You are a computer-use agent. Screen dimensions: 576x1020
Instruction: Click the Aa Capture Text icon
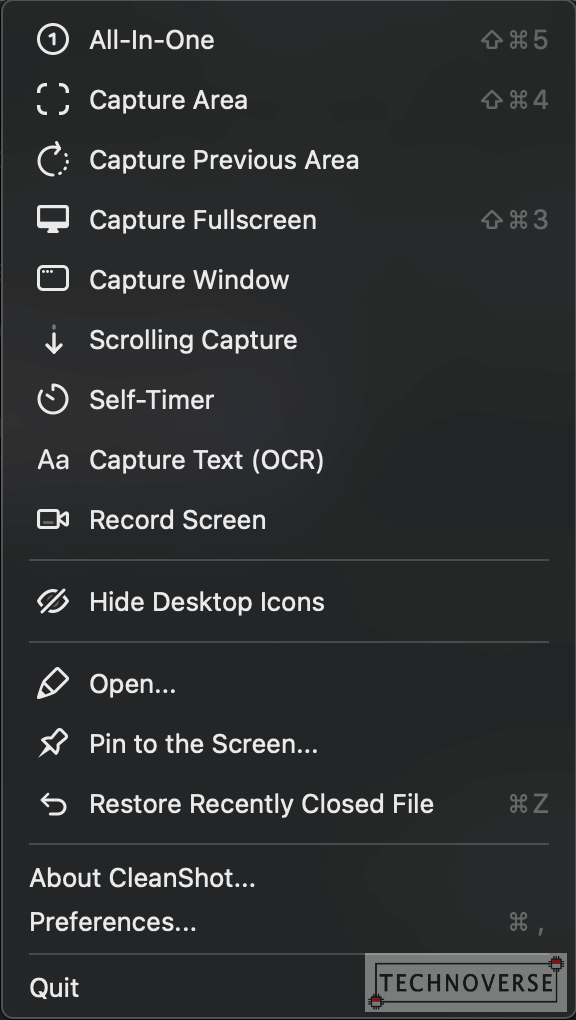coord(53,460)
